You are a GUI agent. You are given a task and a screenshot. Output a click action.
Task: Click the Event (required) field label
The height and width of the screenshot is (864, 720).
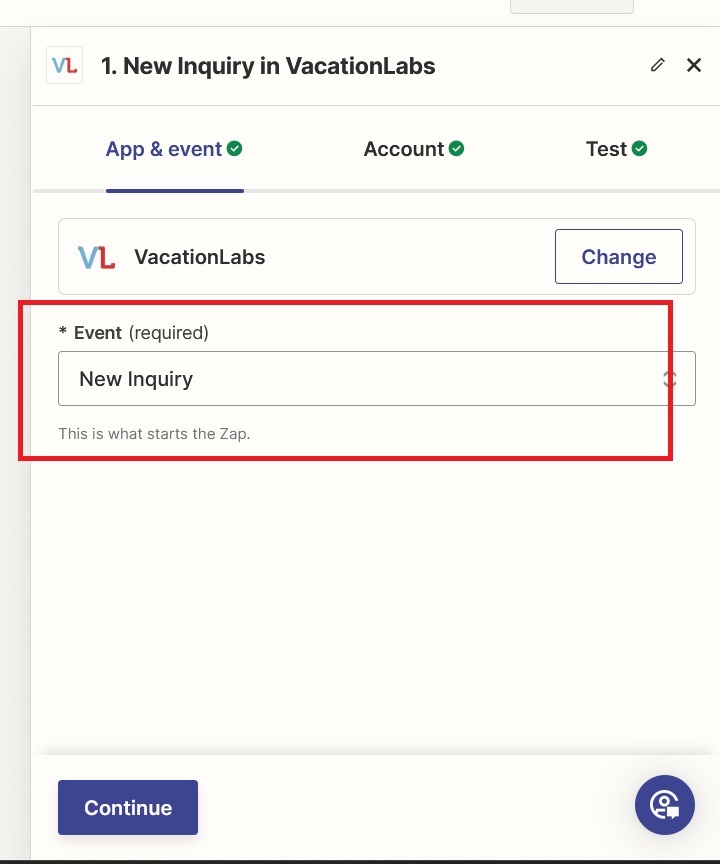[140, 333]
